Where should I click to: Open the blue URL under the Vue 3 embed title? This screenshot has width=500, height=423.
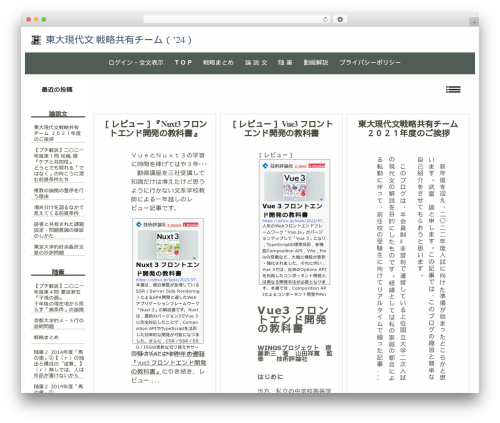point(293,221)
